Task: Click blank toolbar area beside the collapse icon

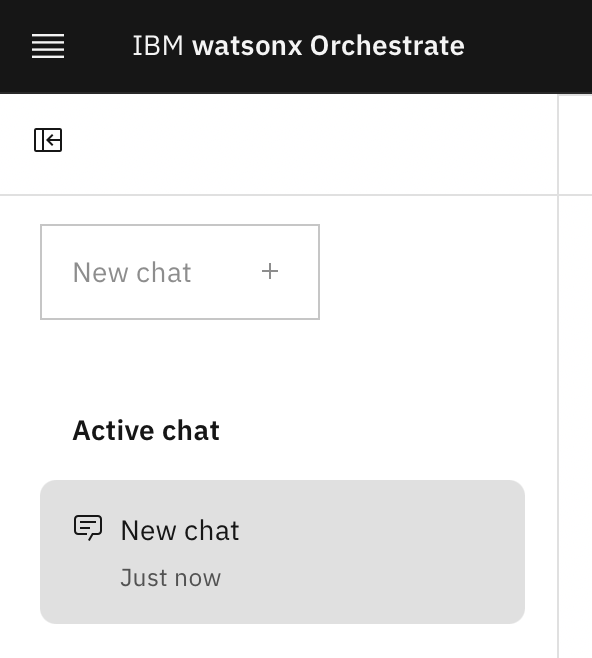Action: 294,144
